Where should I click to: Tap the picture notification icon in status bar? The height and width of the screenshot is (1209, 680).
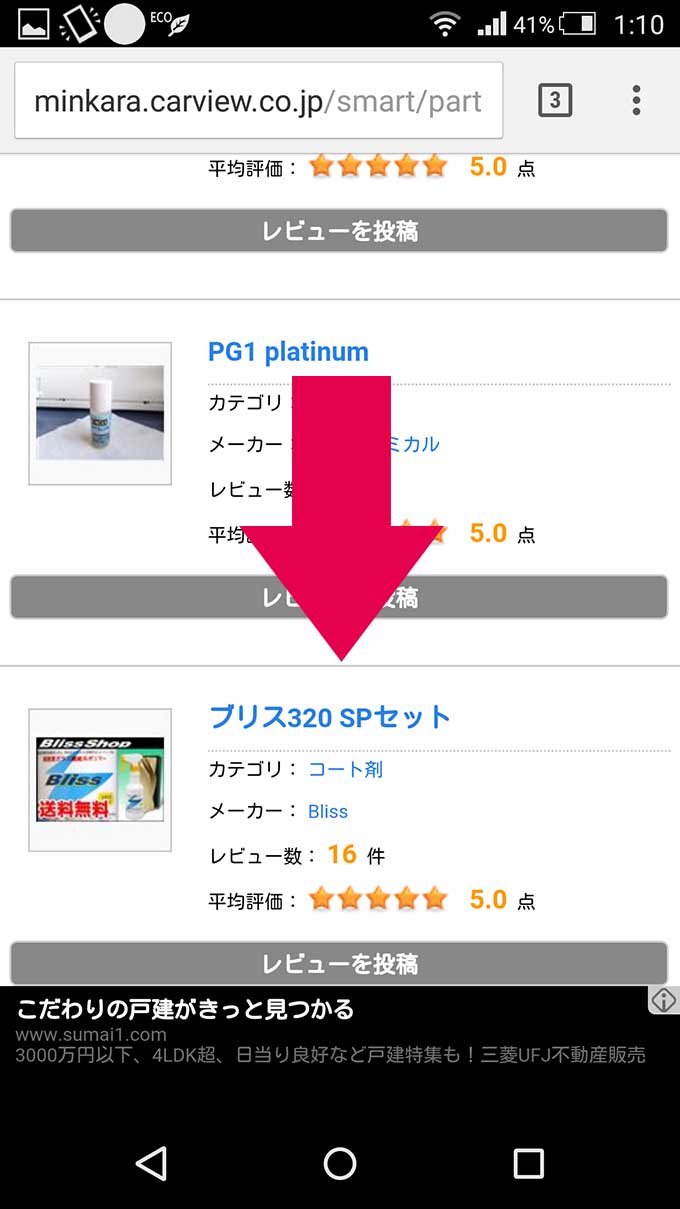click(34, 23)
